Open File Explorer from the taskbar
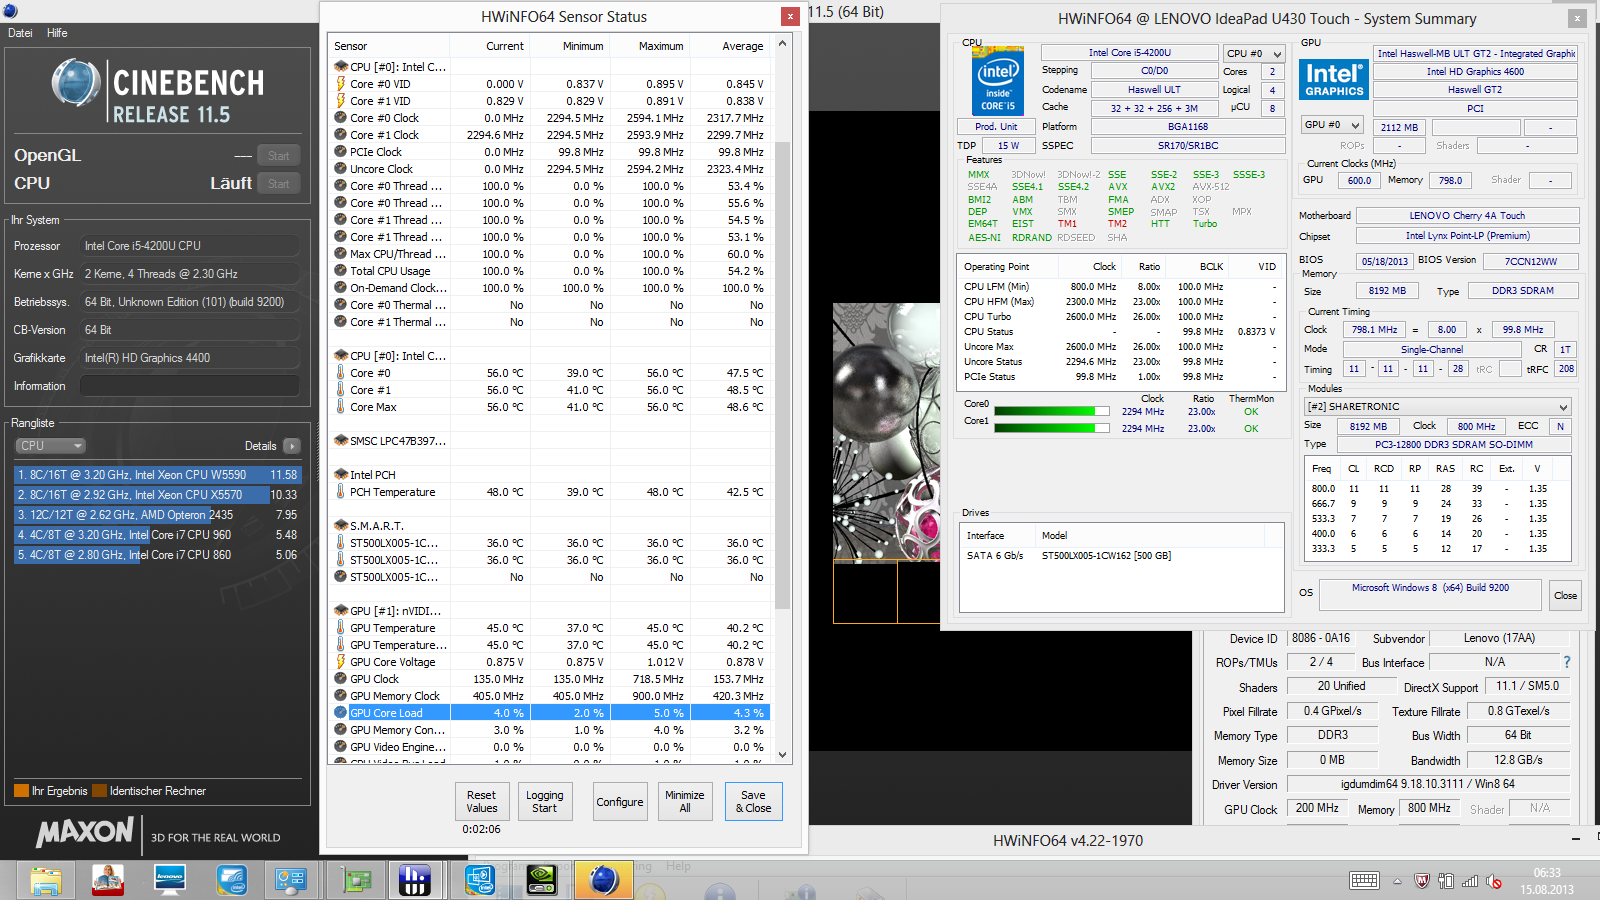 coord(46,880)
